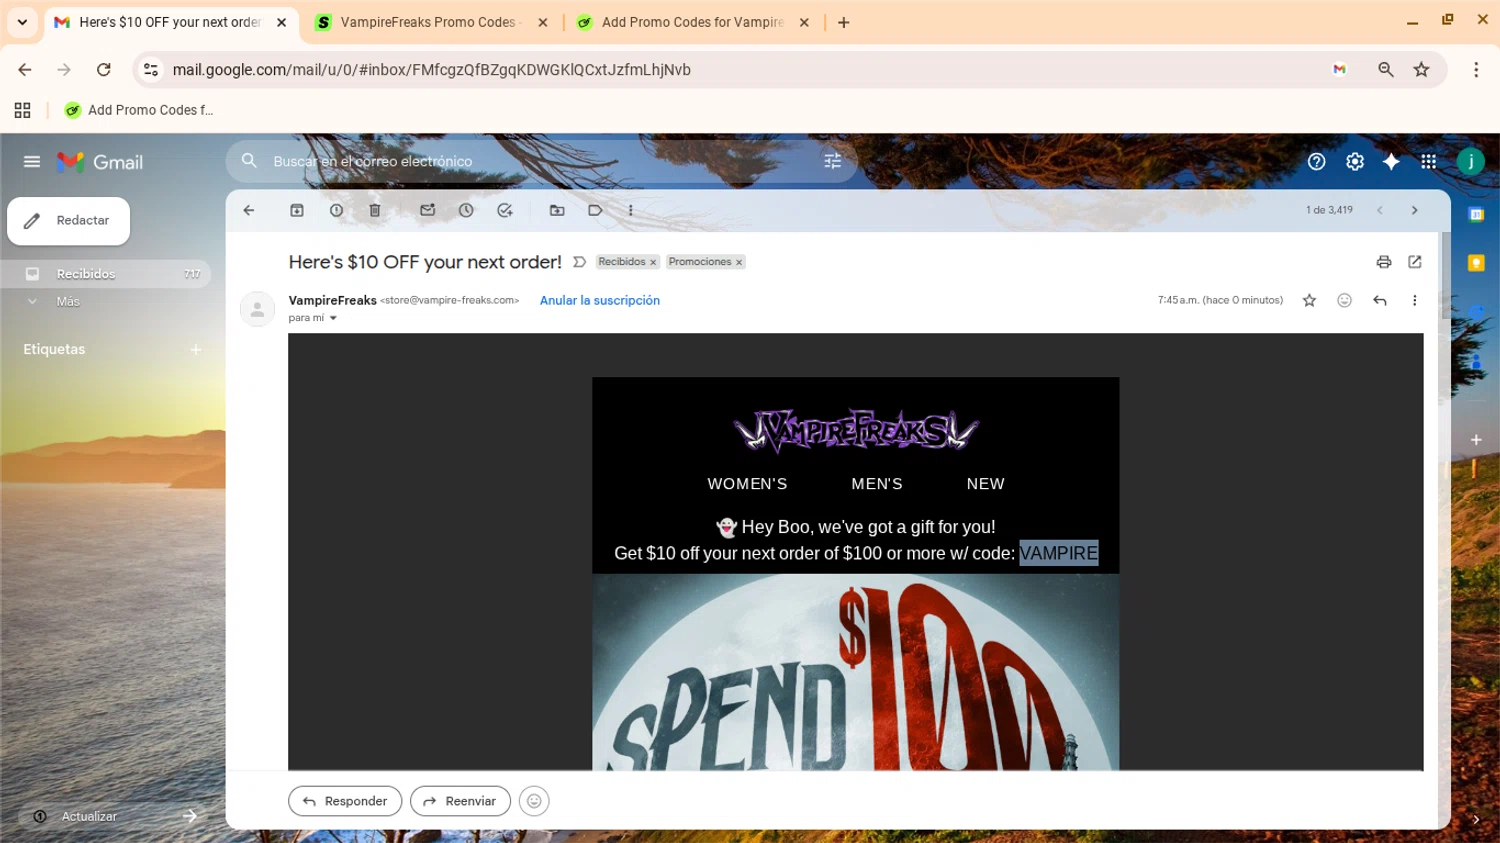The height and width of the screenshot is (843, 1500).
Task: Report email as spam
Action: [336, 210]
